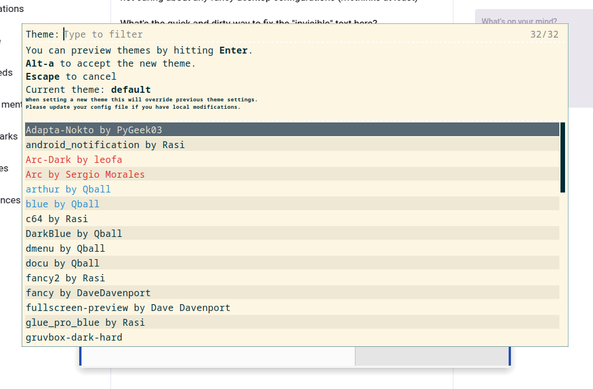Pick the DarkBlue by Qball theme
The width and height of the screenshot is (593, 389).
pos(292,233)
